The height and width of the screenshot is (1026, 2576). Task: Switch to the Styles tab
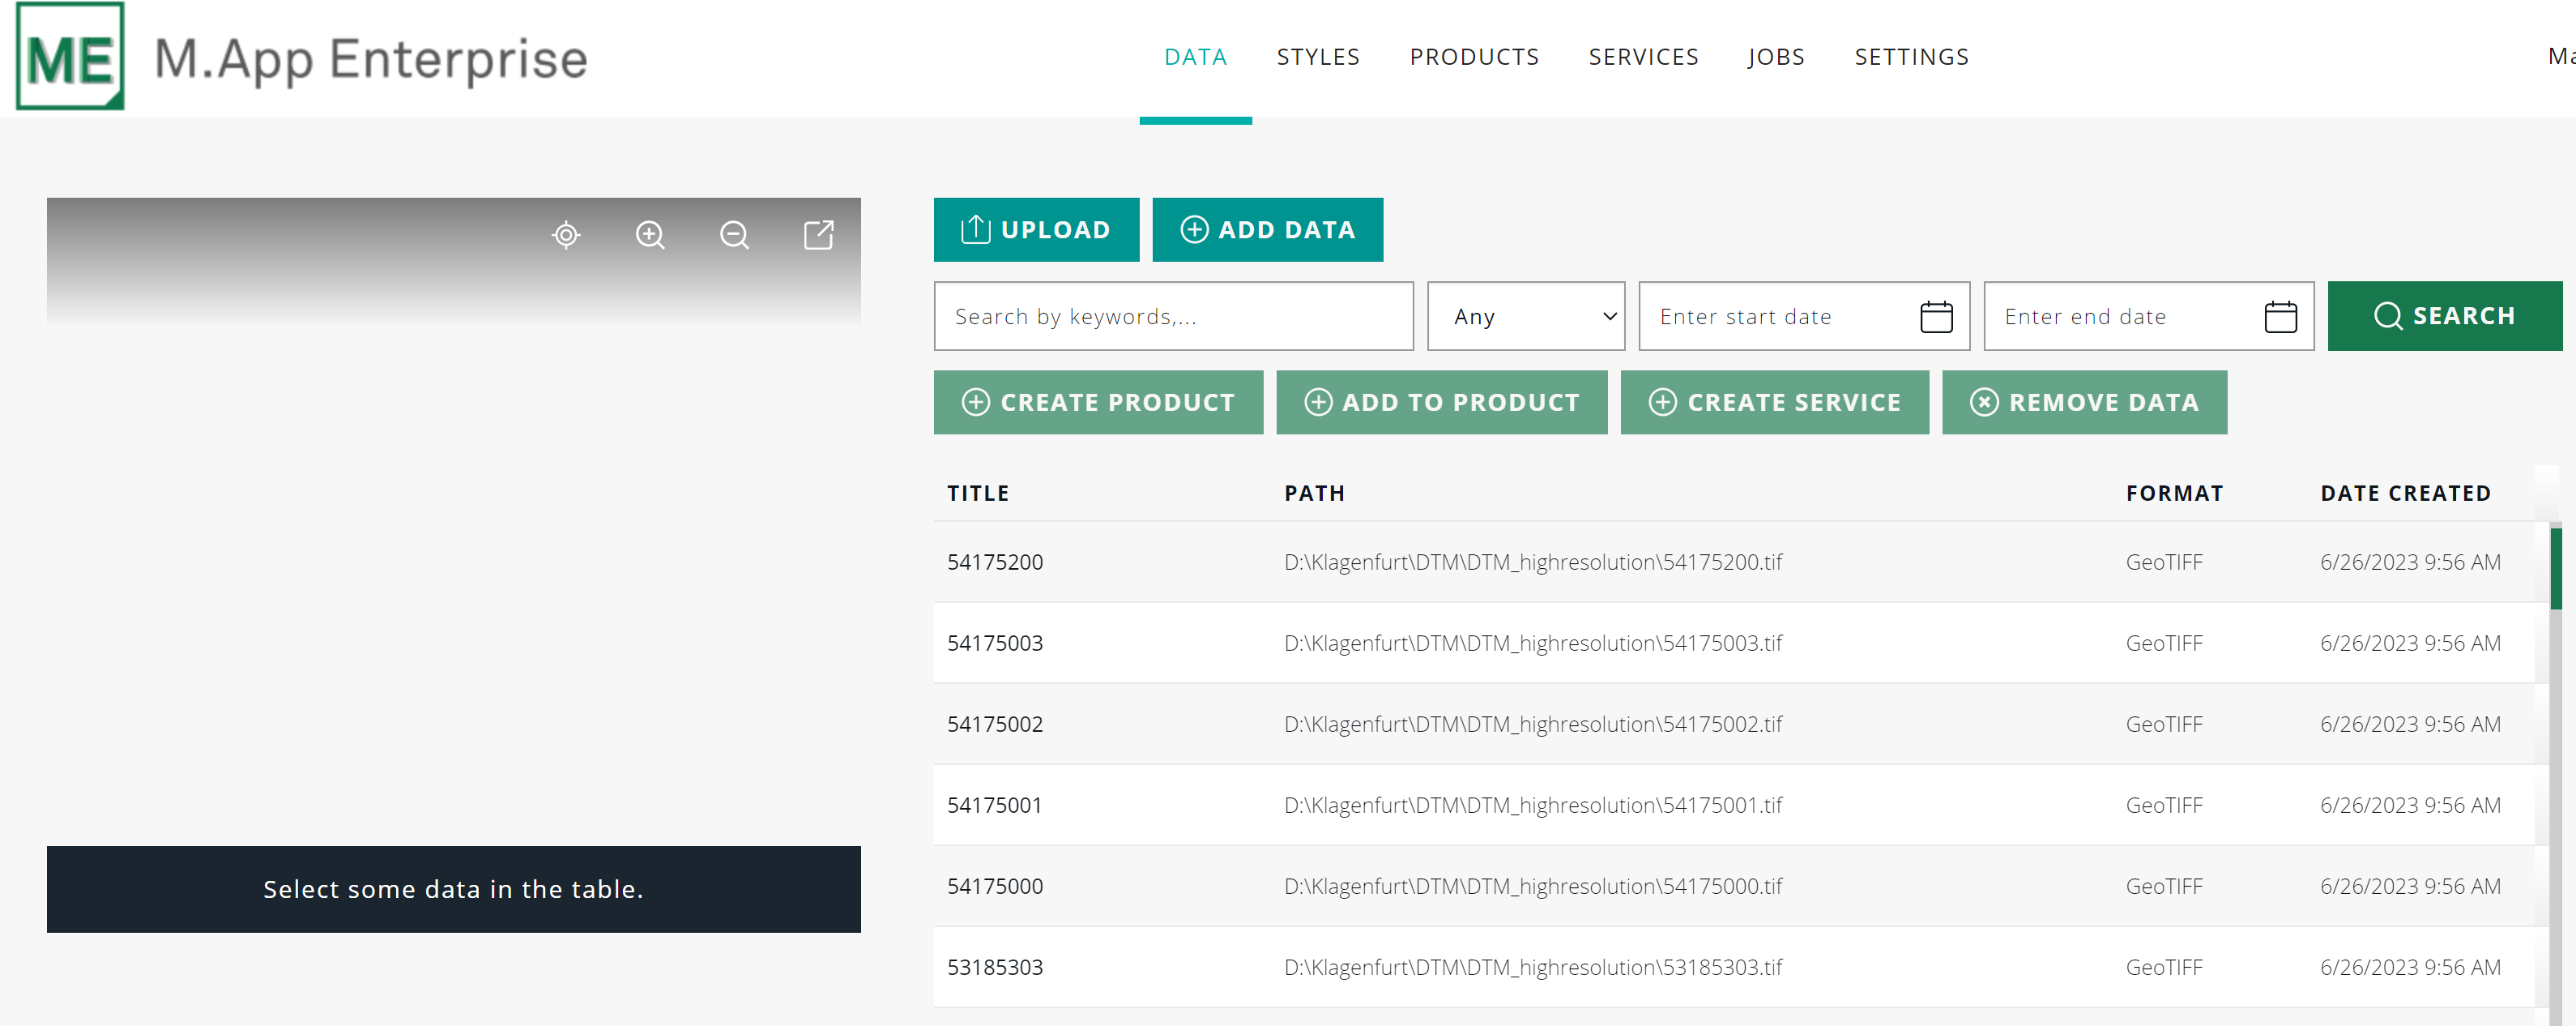pos(1317,57)
